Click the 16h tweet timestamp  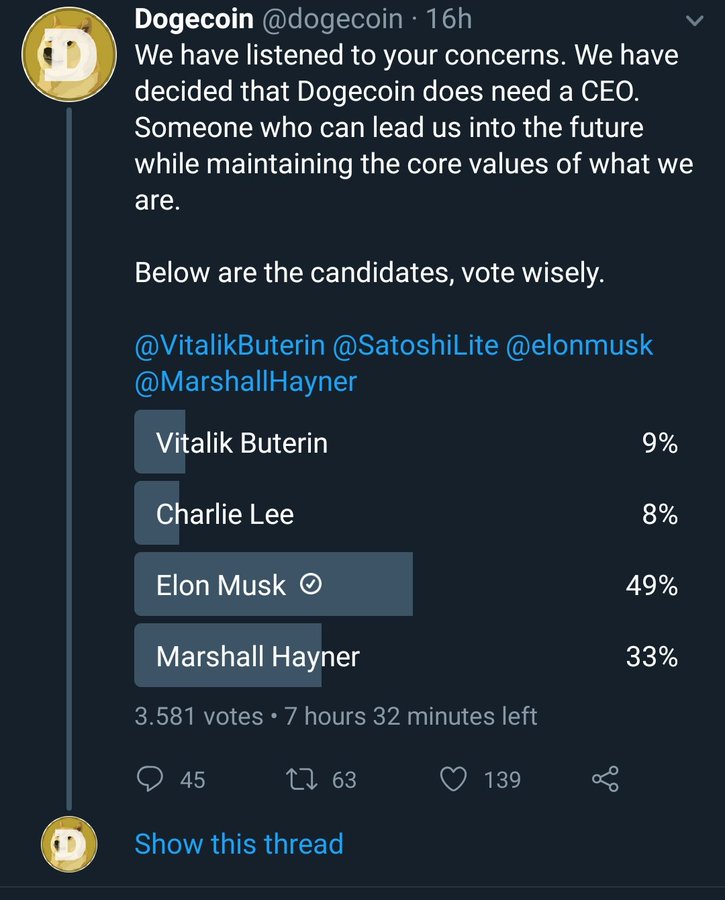click(449, 18)
